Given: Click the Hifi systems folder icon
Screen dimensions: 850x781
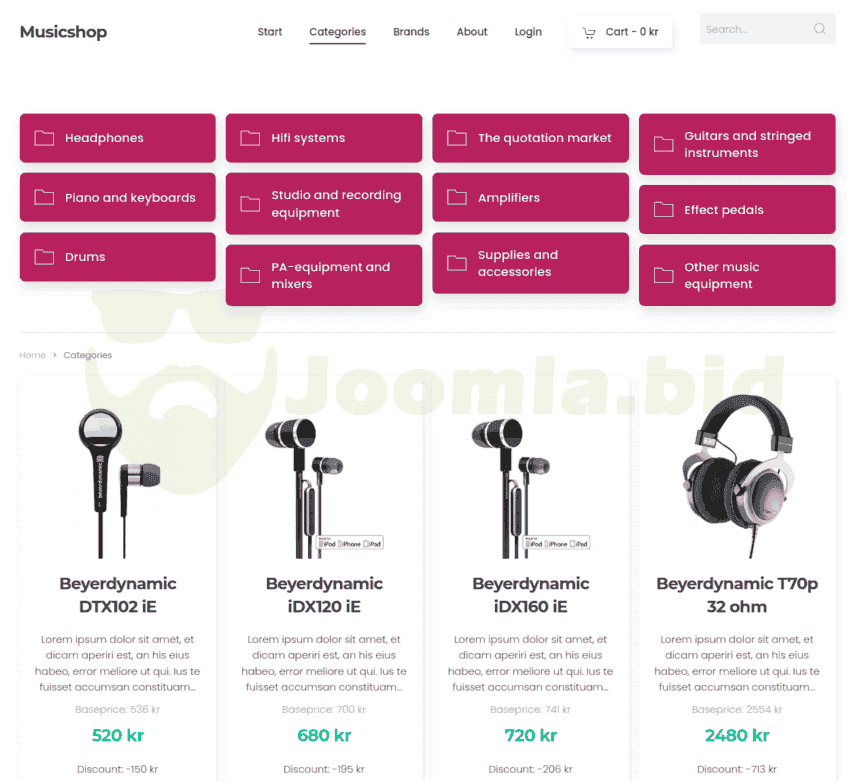Looking at the screenshot, I should pyautogui.click(x=250, y=138).
